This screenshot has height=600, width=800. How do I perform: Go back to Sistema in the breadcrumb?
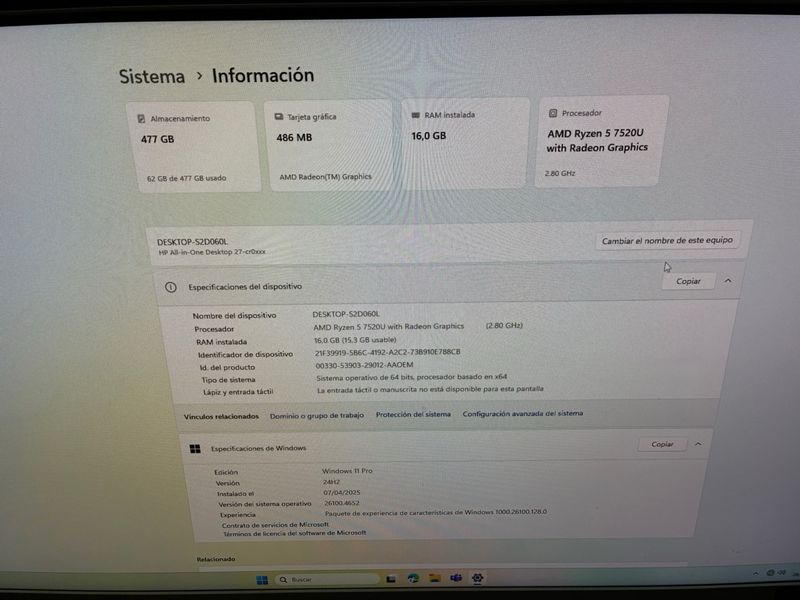(x=152, y=77)
